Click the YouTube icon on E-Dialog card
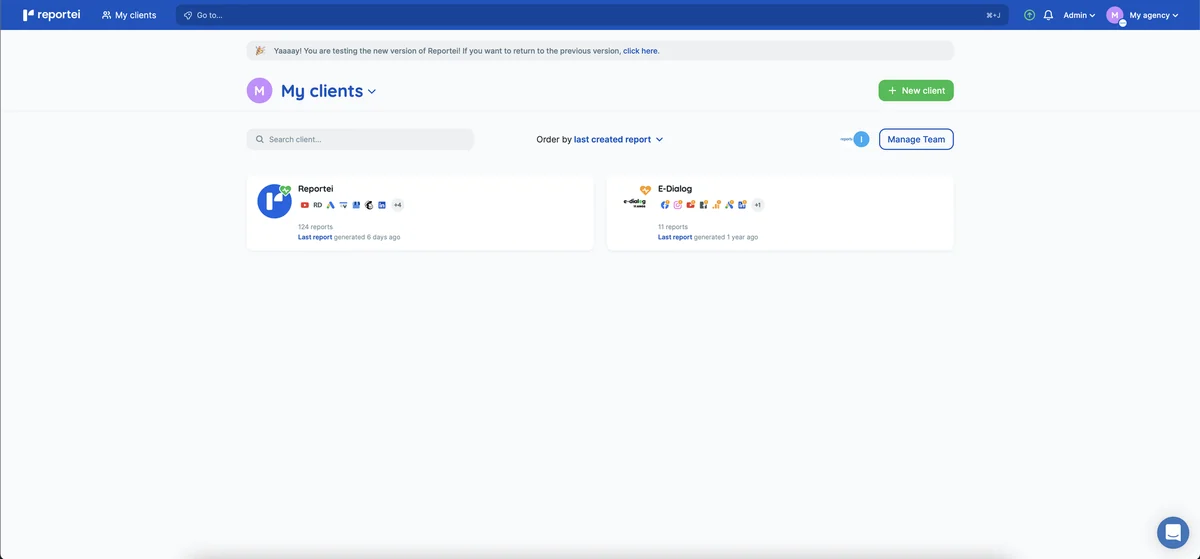Screen dimensions: 1200x559 pos(691,205)
